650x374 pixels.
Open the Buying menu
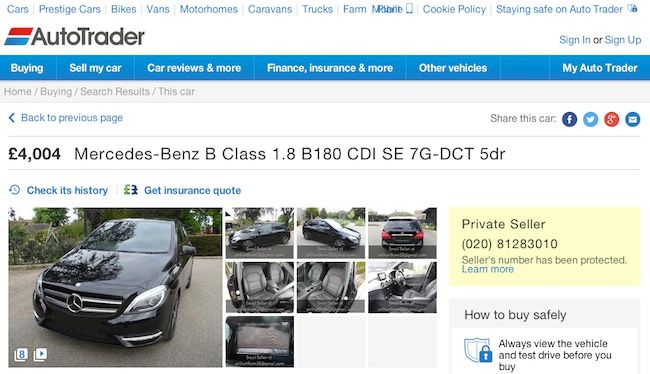click(x=27, y=68)
